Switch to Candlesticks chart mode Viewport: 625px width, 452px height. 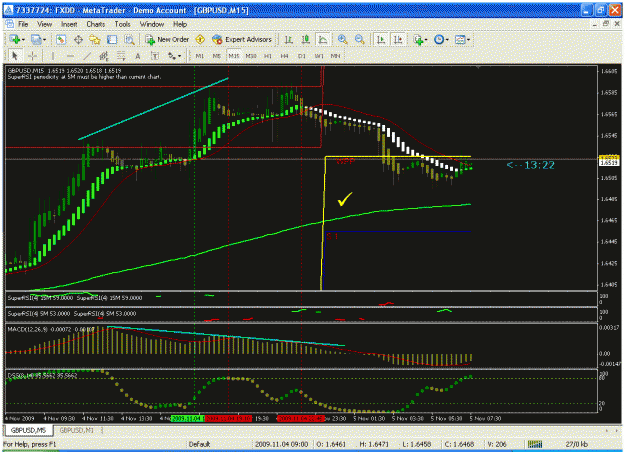pyautogui.click(x=306, y=39)
